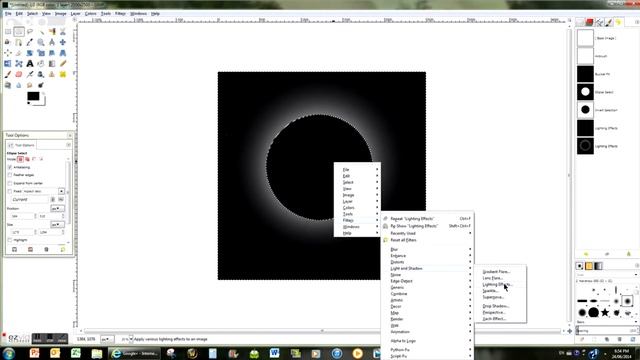
Task: Click Repeat "Lighting Effects" menu entry
Action: tap(427, 219)
